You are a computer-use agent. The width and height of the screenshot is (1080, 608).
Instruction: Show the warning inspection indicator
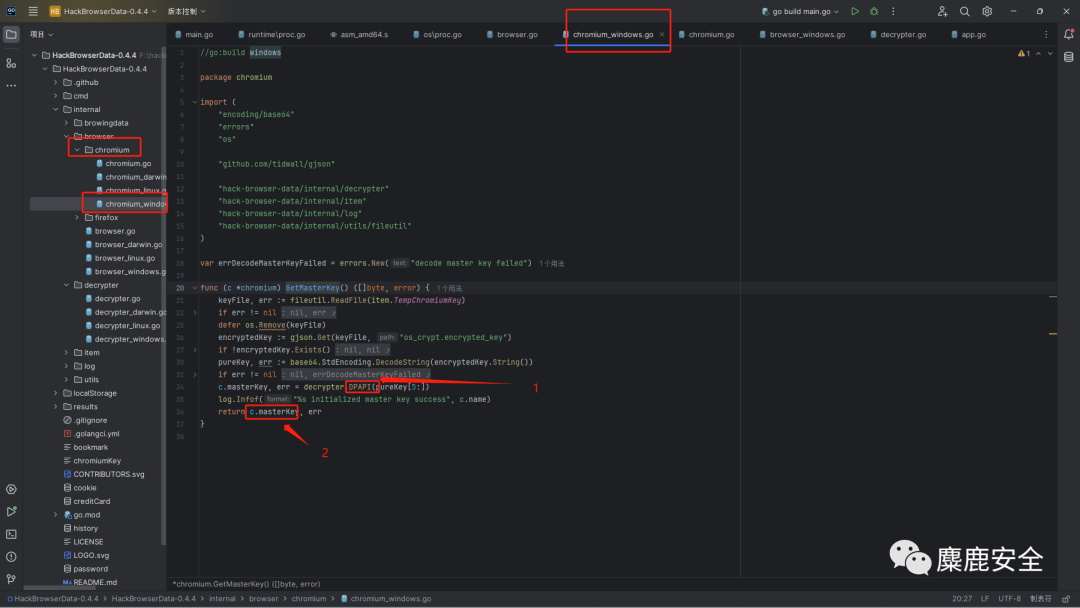click(1024, 53)
